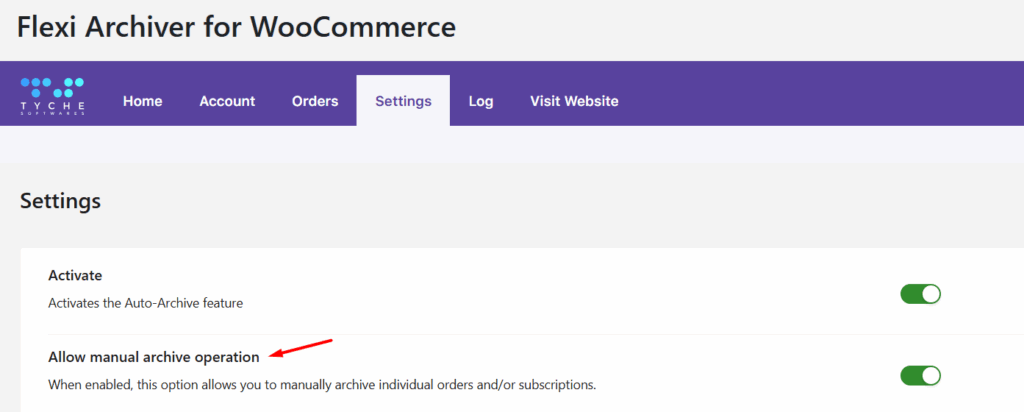1024x412 pixels.
Task: Click the "Activates the Auto-Archive feature" description
Action: (145, 301)
